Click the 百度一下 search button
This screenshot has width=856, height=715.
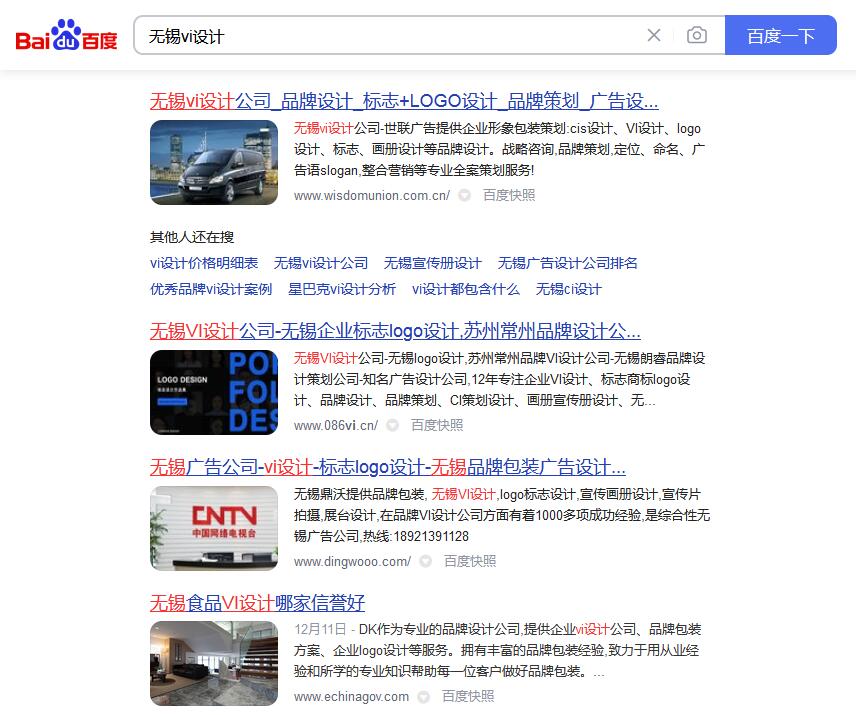(x=781, y=35)
